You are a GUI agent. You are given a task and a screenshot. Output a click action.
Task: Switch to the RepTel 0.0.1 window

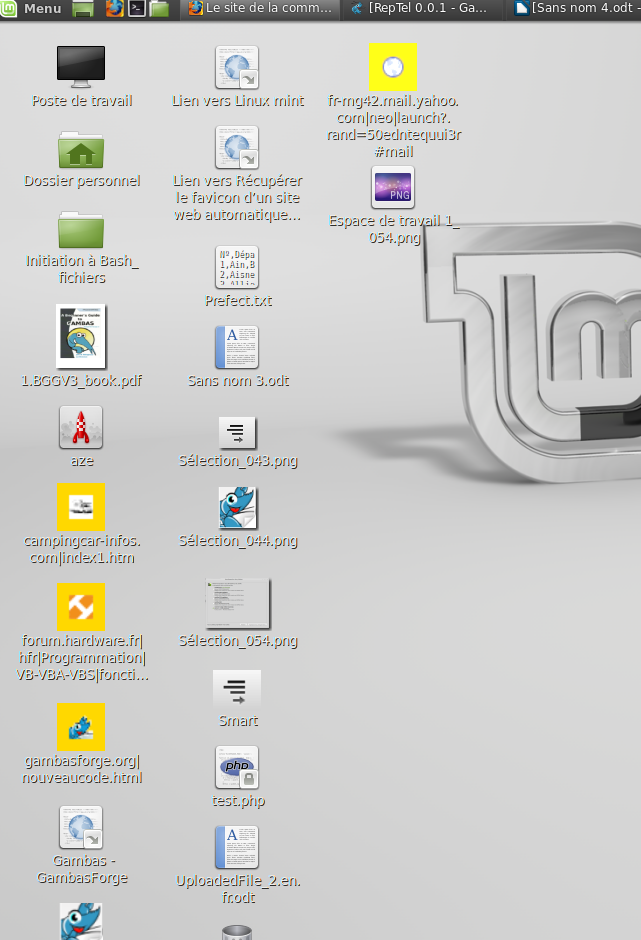[422, 8]
